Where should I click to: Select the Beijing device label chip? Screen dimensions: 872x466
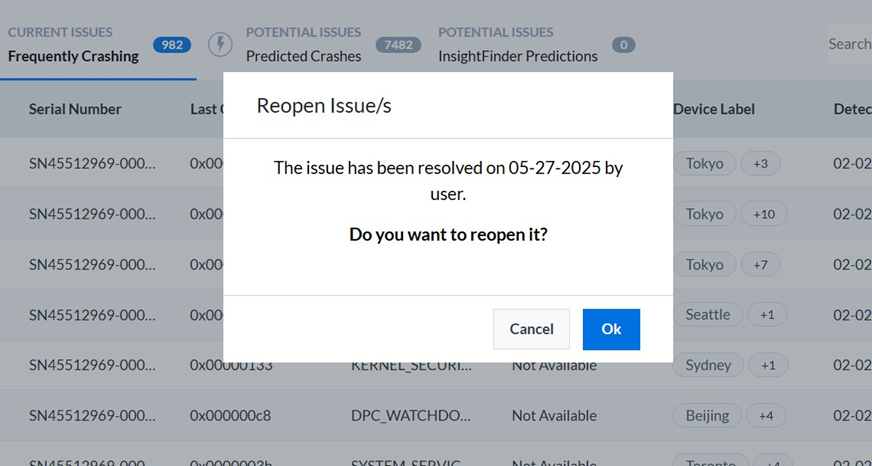pyautogui.click(x=707, y=415)
